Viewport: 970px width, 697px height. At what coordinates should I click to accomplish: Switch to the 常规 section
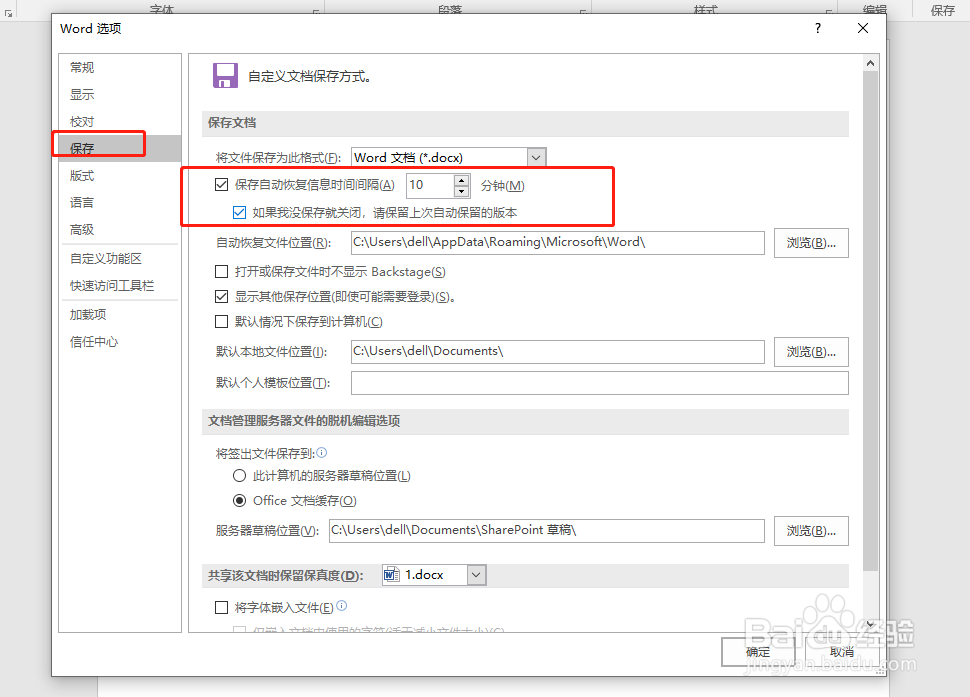point(81,67)
